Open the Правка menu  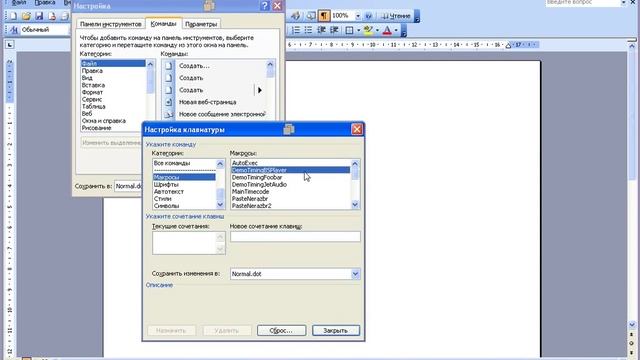point(45,2)
